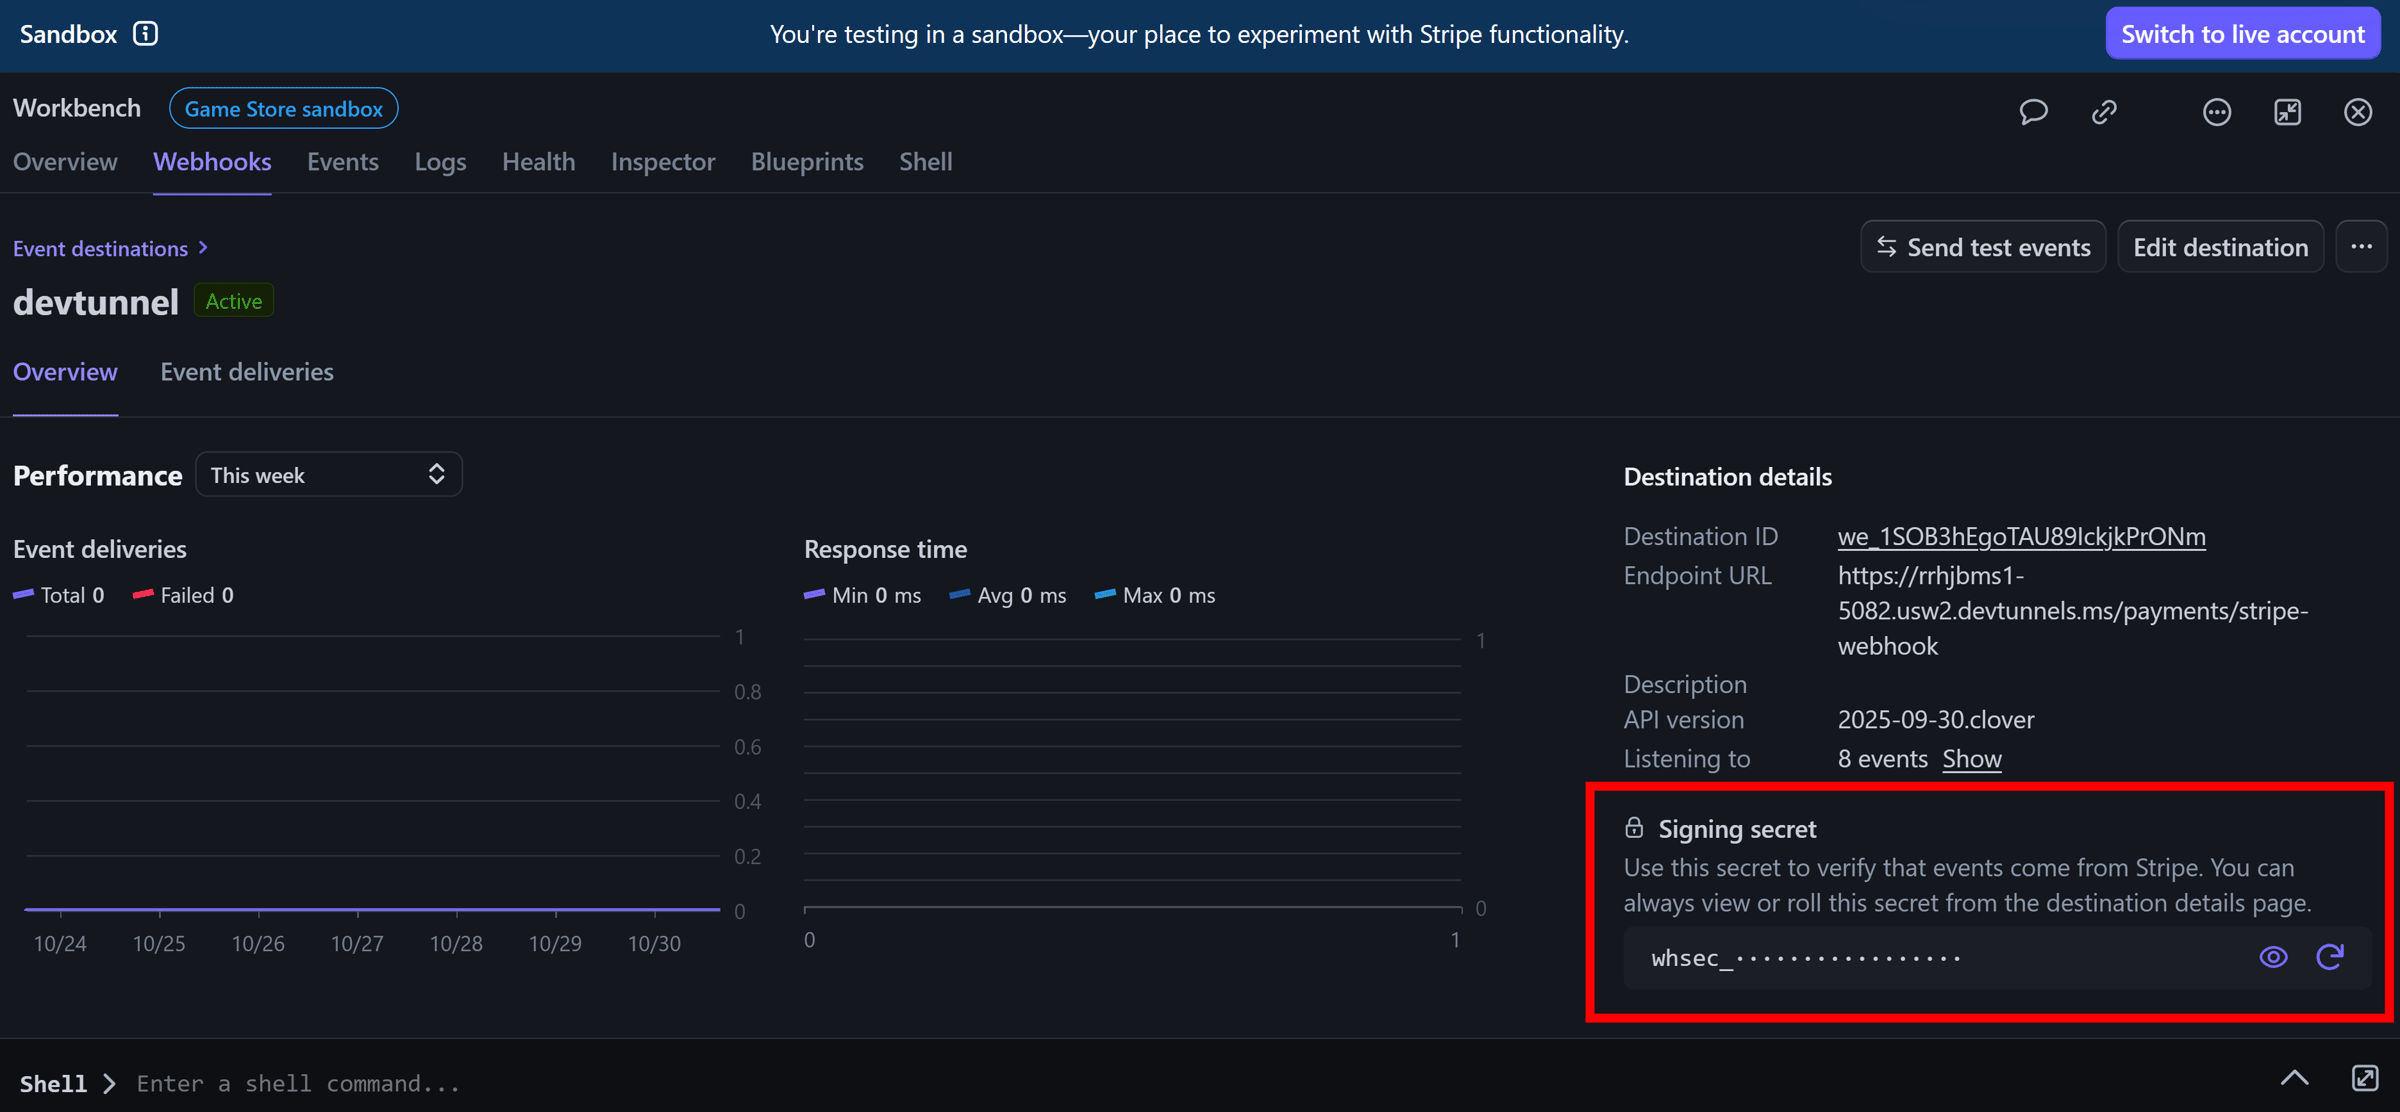Roll the signing secret with refresh icon

[2330, 957]
